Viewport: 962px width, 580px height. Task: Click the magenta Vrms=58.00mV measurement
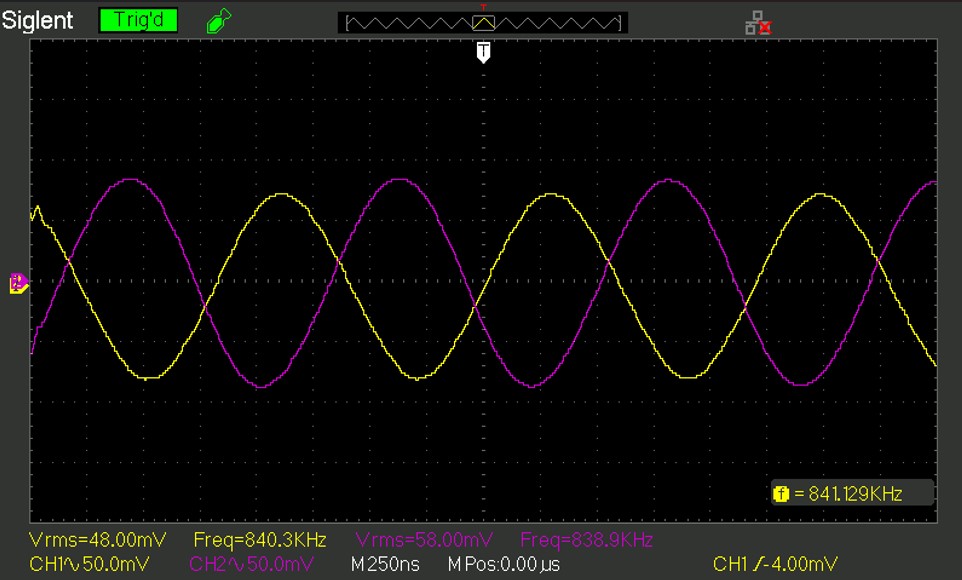(x=424, y=540)
